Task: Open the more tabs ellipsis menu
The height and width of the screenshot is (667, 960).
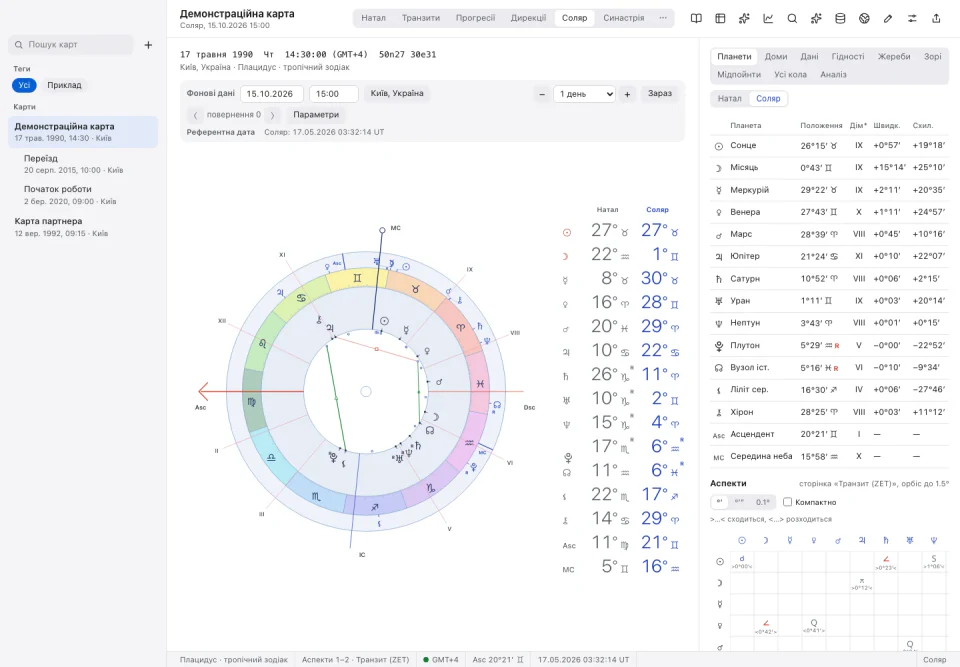Action: (x=662, y=18)
